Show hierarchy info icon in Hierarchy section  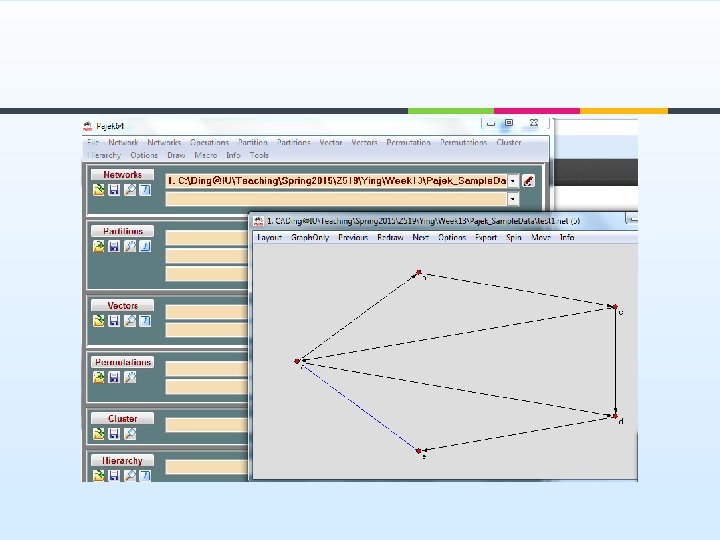pos(145,475)
